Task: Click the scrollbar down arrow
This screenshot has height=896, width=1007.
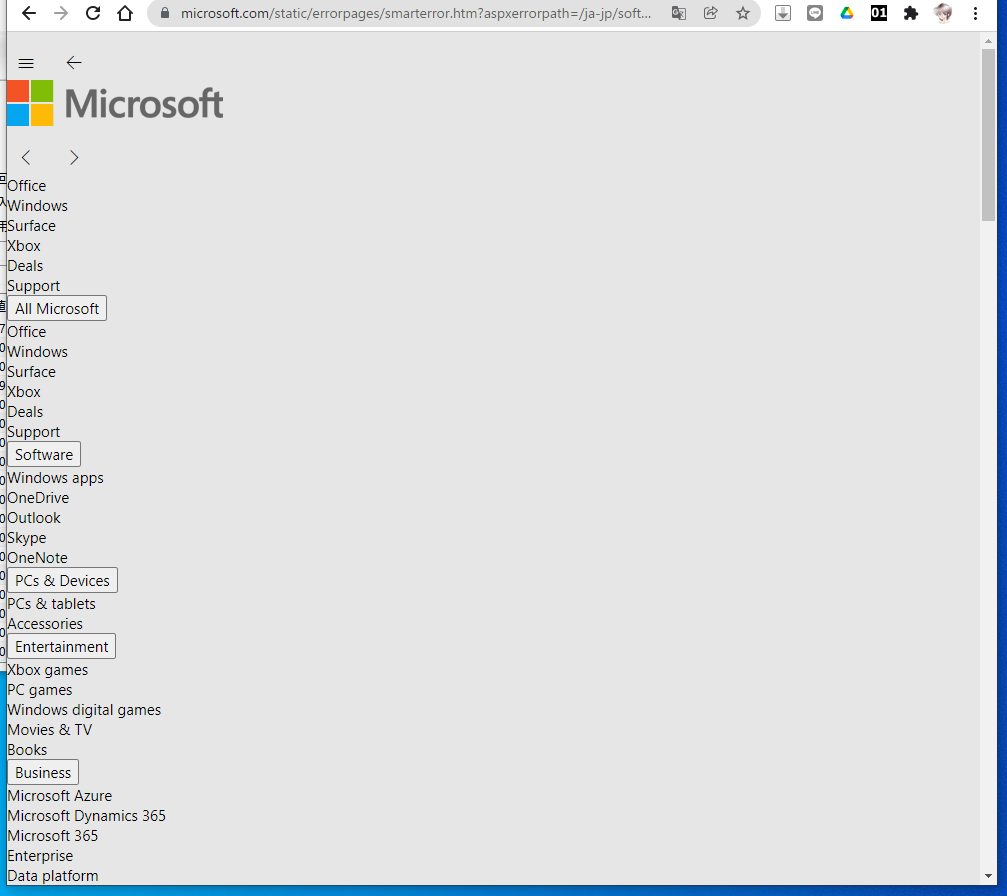Action: tap(988, 876)
